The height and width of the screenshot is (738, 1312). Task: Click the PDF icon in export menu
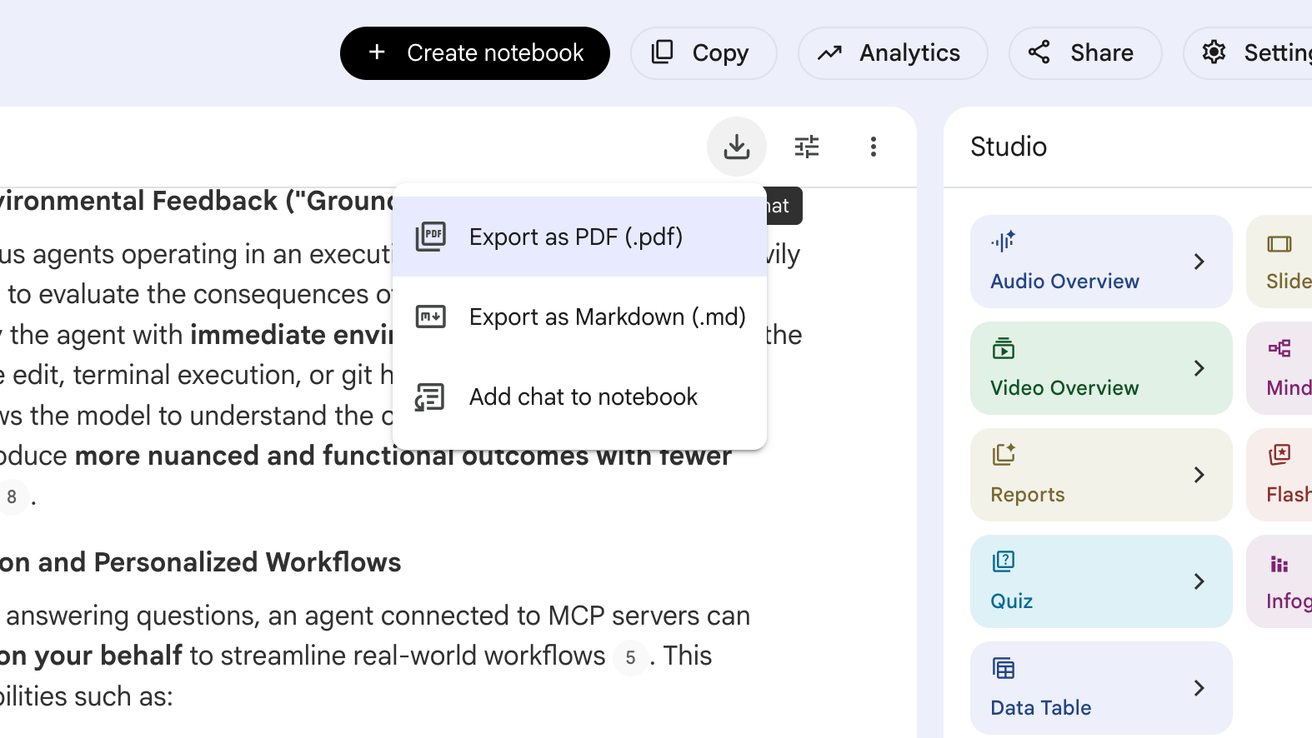(431, 237)
